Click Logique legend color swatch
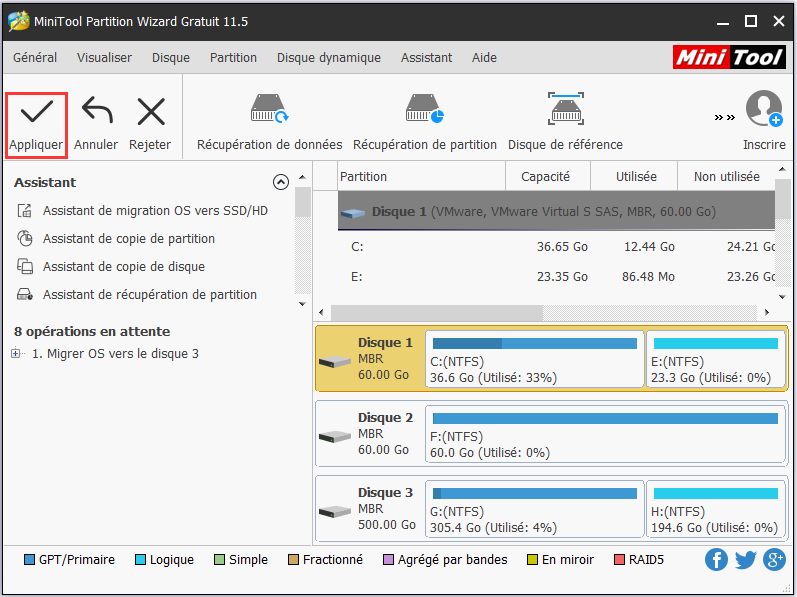This screenshot has width=797, height=597. tap(140, 559)
